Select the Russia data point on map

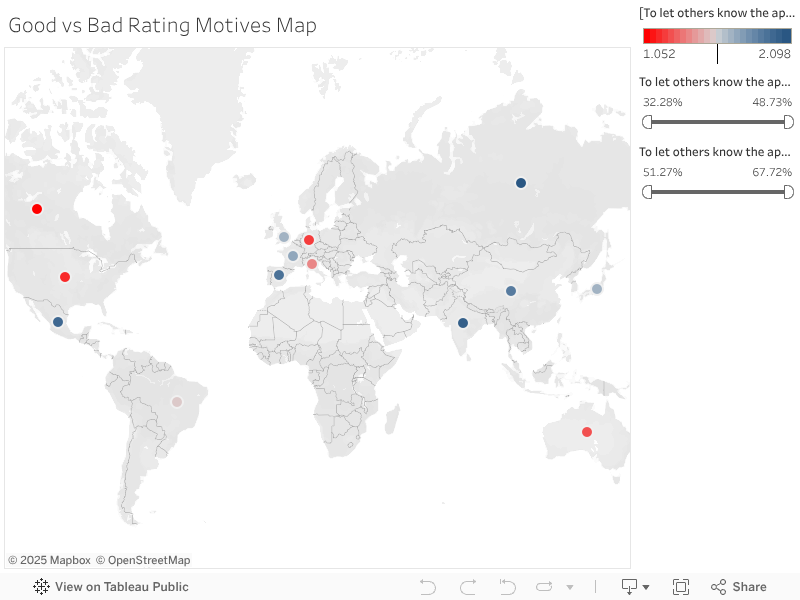(521, 183)
